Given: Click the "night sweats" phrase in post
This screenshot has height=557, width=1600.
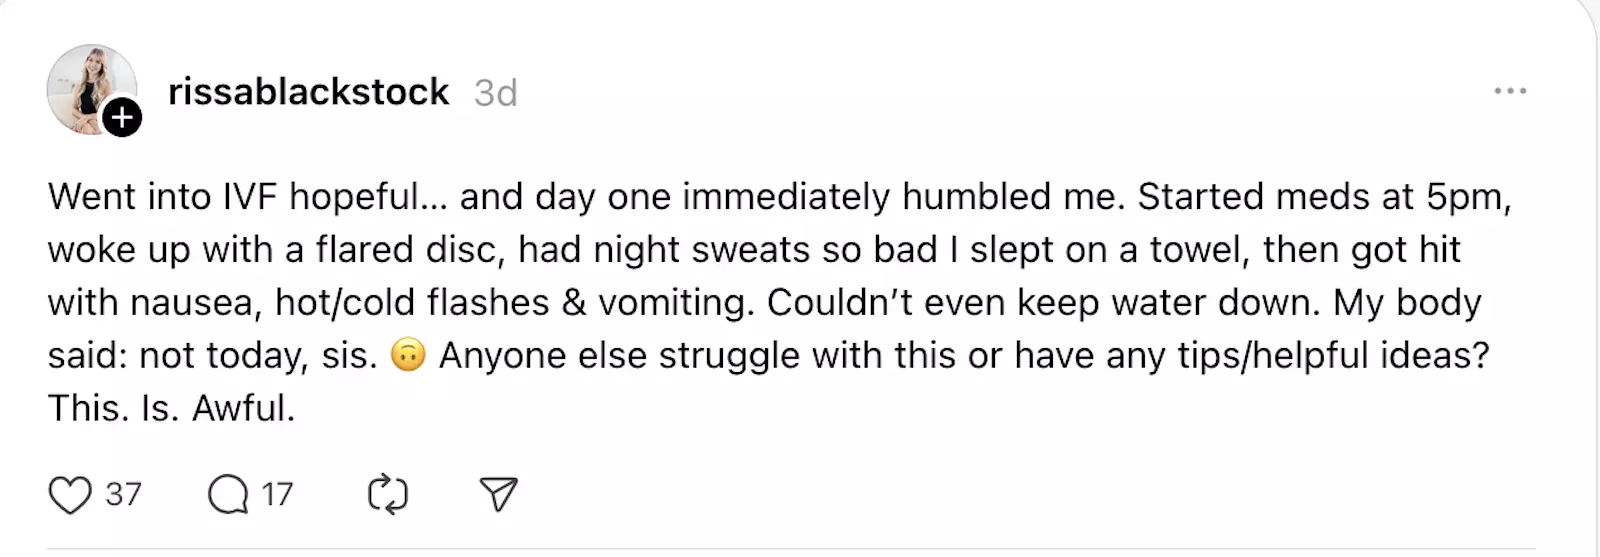Looking at the screenshot, I should click(701, 249).
